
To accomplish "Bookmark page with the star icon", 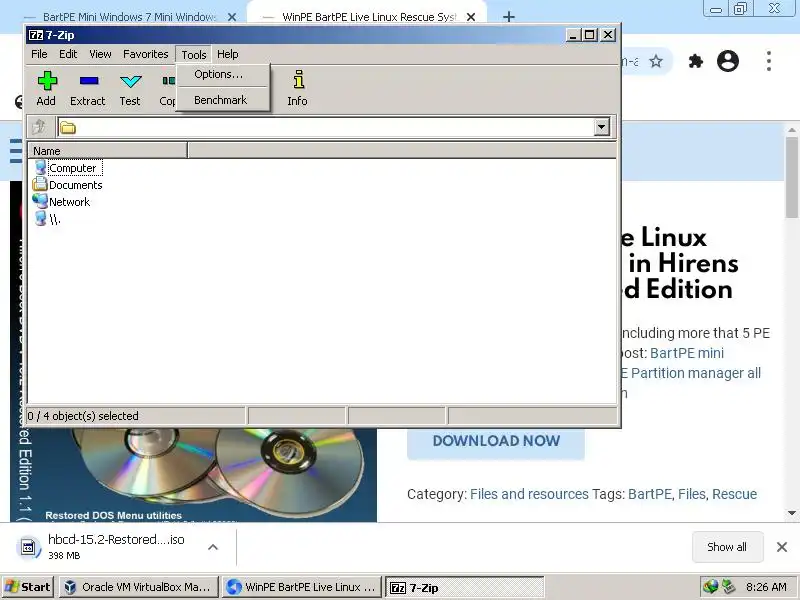I will 656,62.
